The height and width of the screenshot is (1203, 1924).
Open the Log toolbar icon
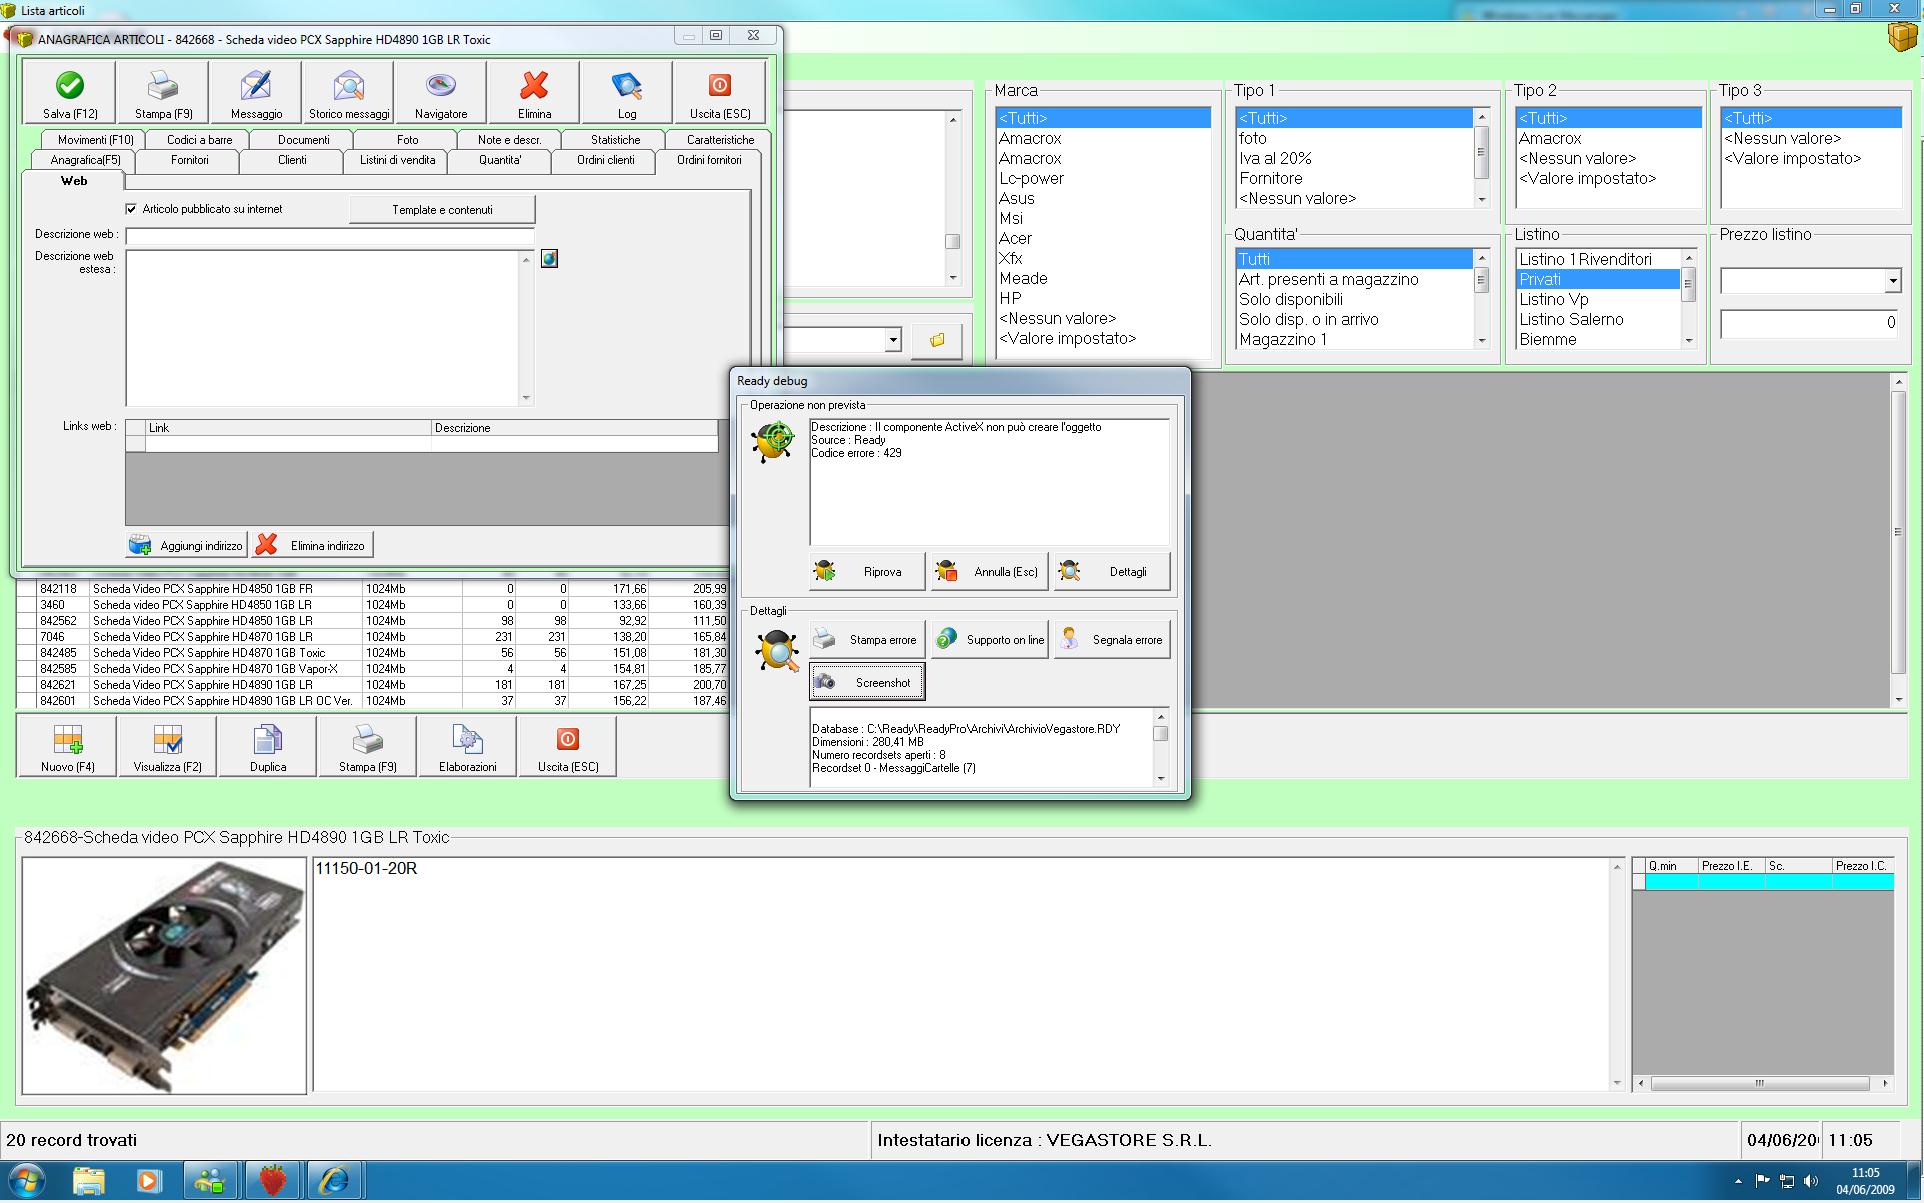[x=627, y=87]
